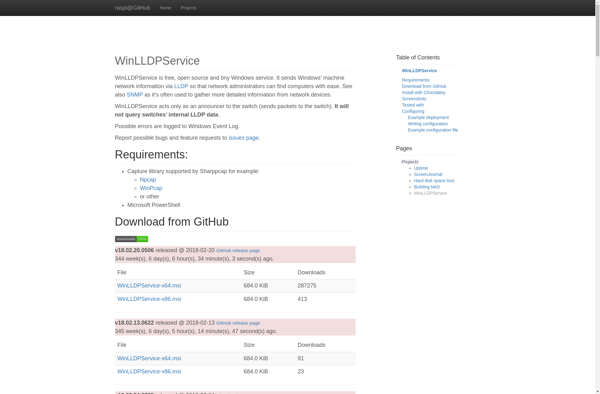
Task: Click the Pages sidebar title
Action: coord(404,148)
